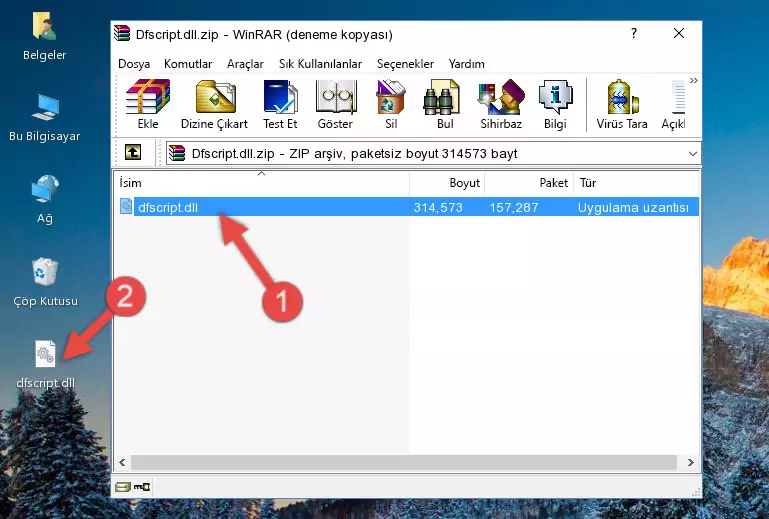
Task: Click the help question mark button
Action: [x=634, y=33]
